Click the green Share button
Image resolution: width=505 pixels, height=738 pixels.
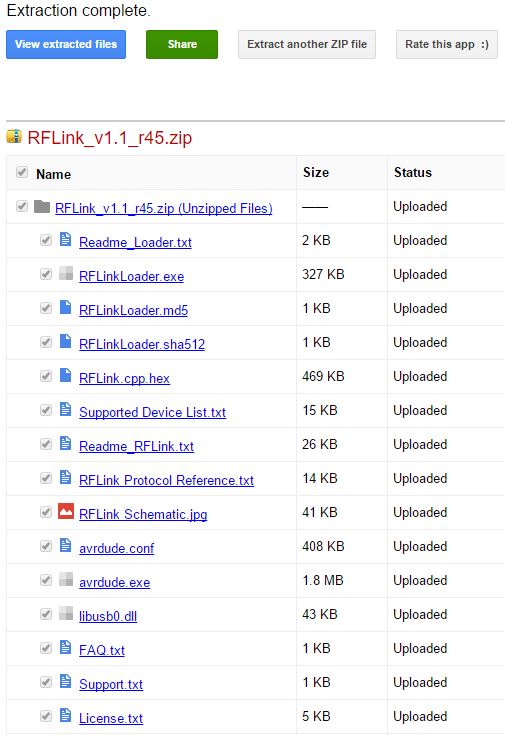(182, 44)
